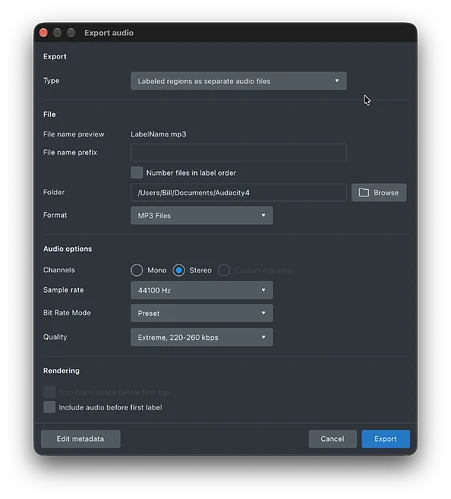This screenshot has height=499, width=451.
Task: Close the Export audio window
Action: [43, 33]
